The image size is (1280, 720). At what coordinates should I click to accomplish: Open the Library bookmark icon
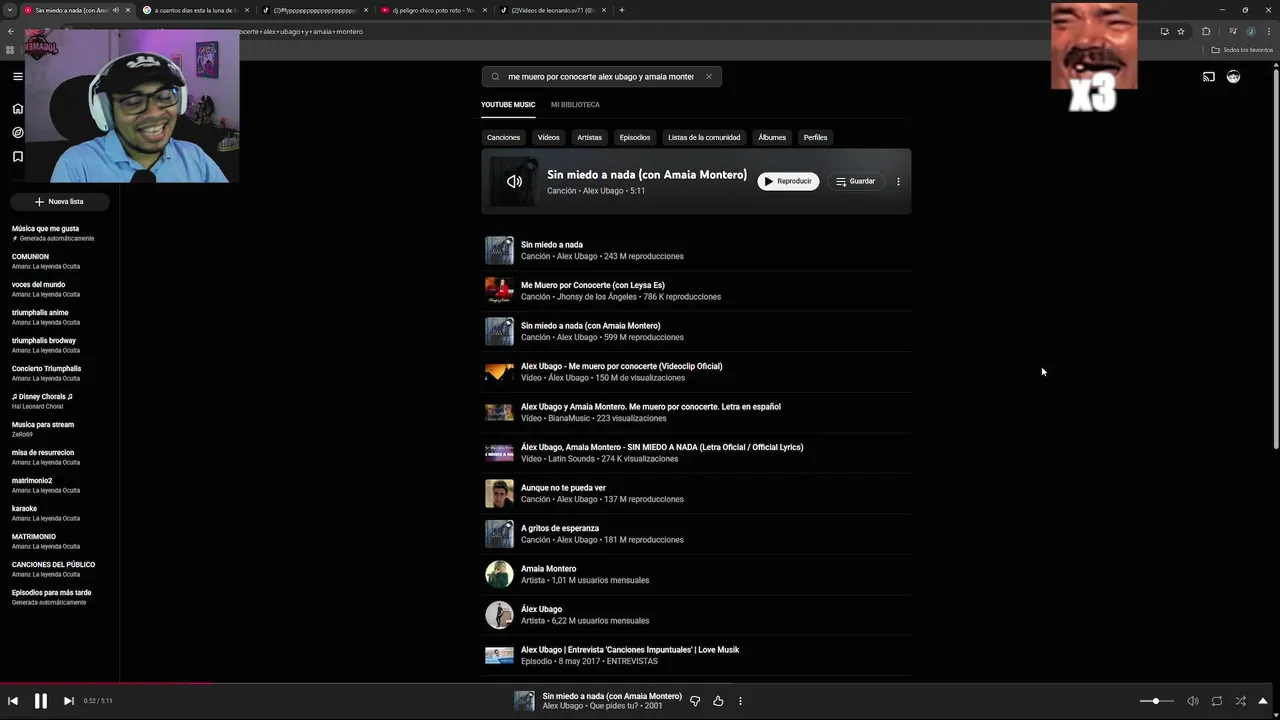[x=17, y=157]
